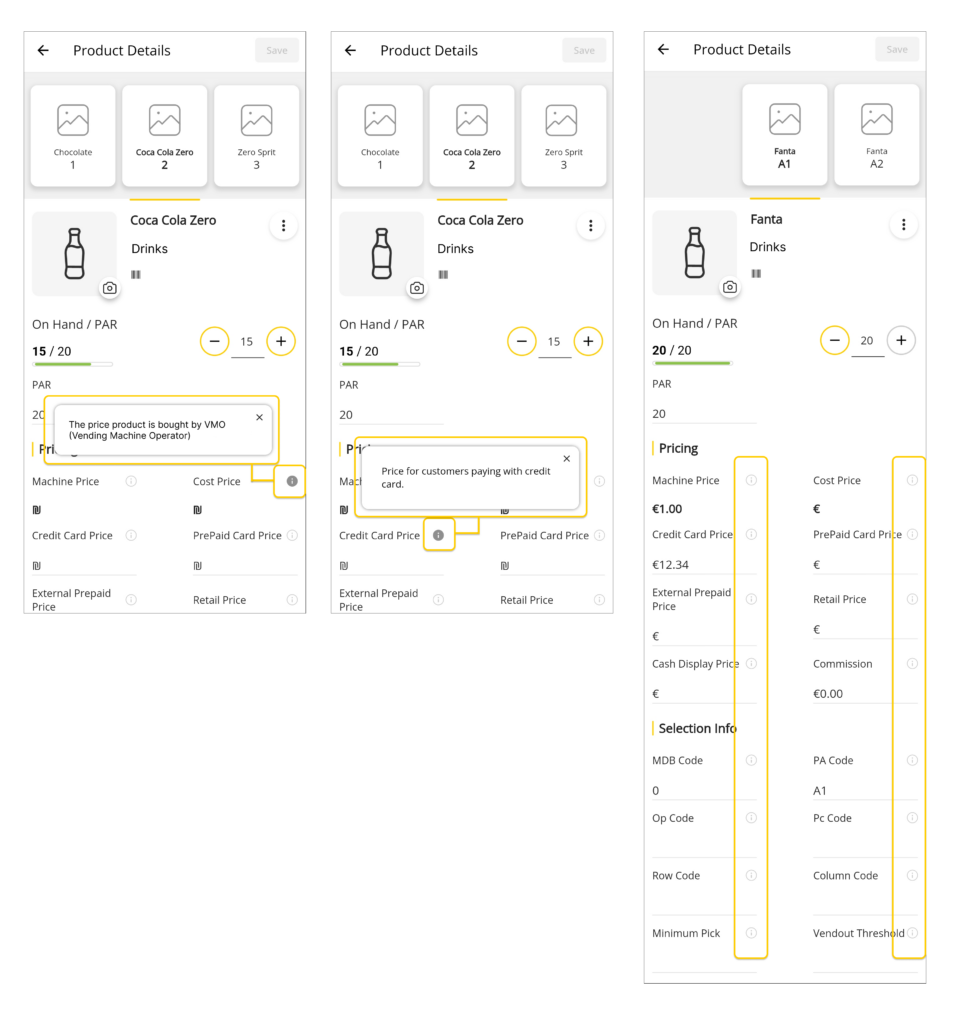Close the VMO cost price tooltip

pos(260,417)
